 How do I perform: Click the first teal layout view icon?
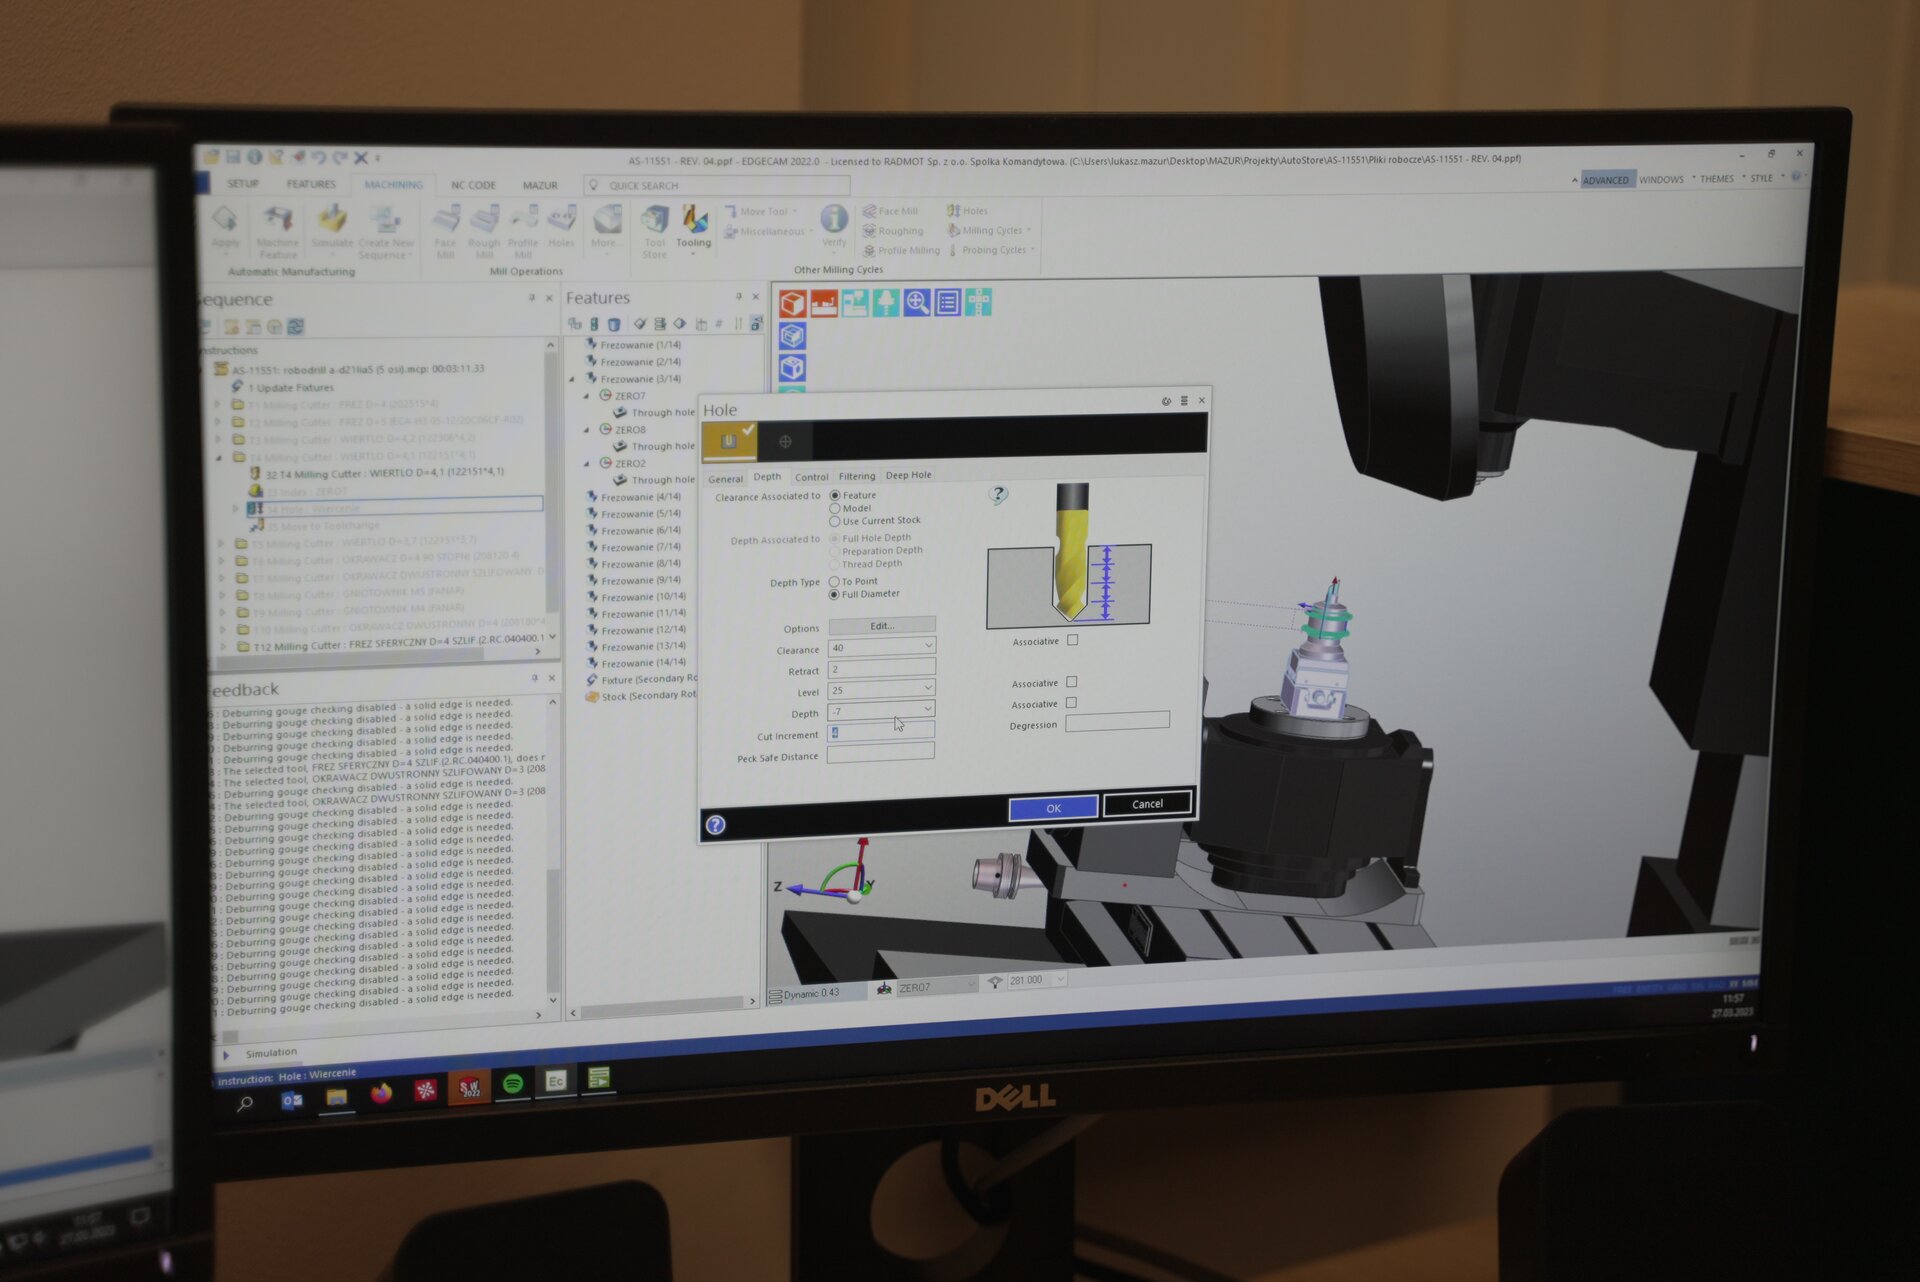pos(854,303)
